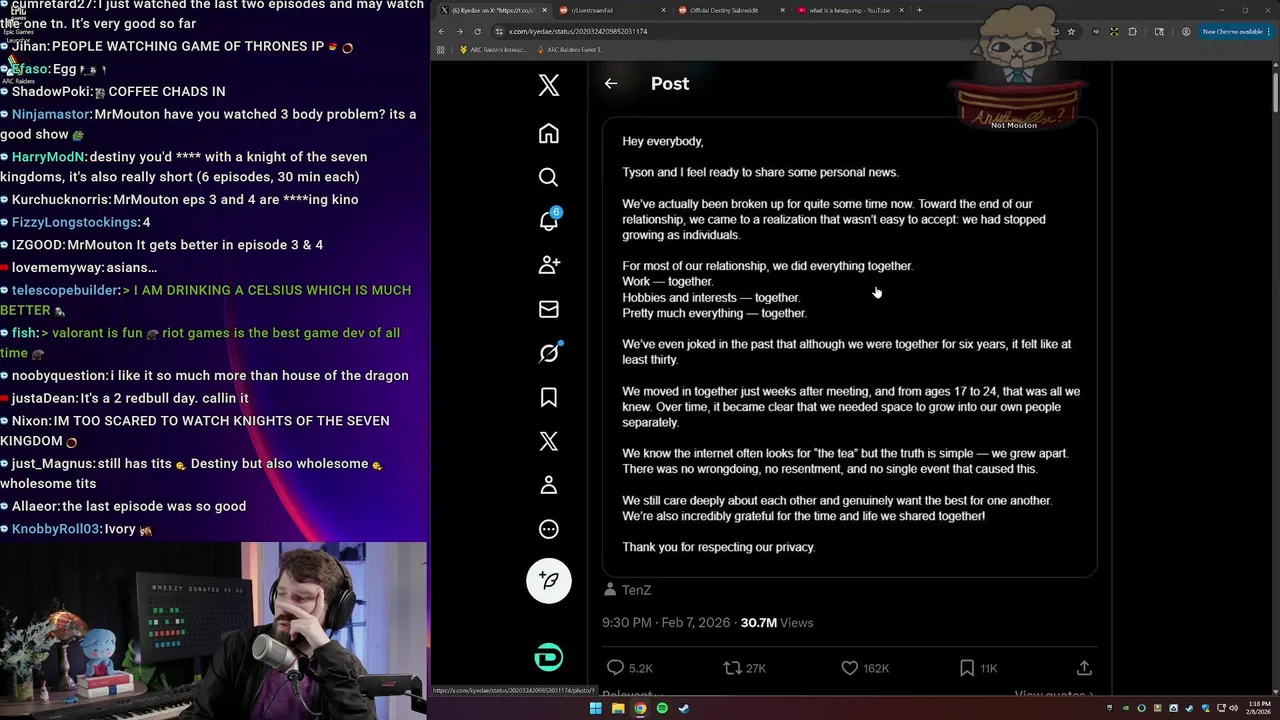The width and height of the screenshot is (1280, 720).
Task: Open Steam from the taskbar
Action: 684,709
